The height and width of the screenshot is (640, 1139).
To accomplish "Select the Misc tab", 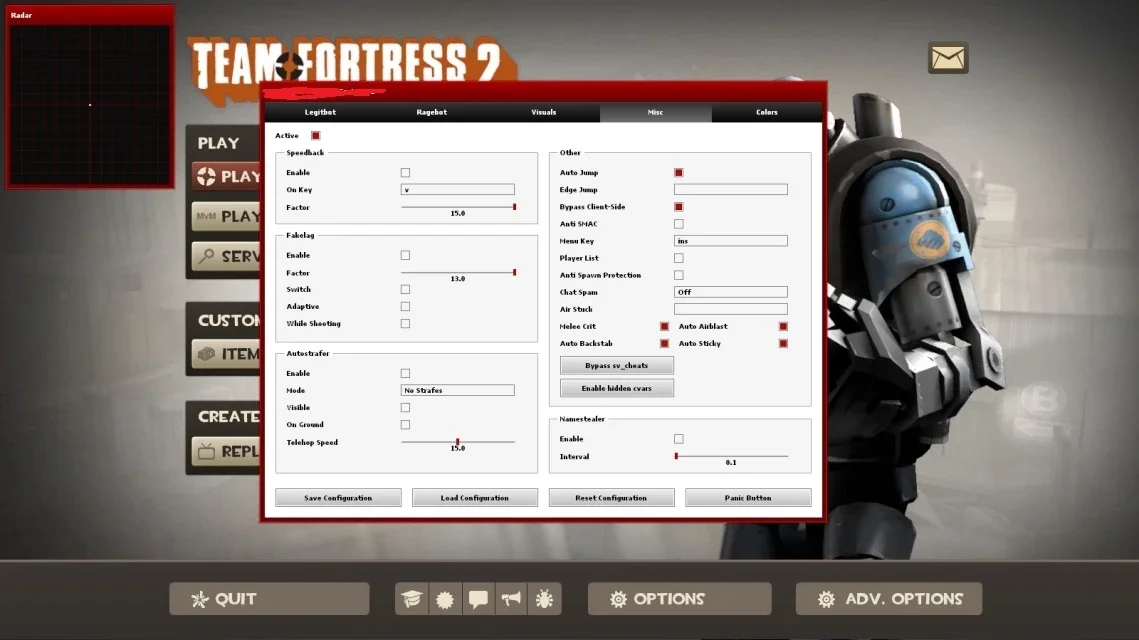I will tap(655, 112).
